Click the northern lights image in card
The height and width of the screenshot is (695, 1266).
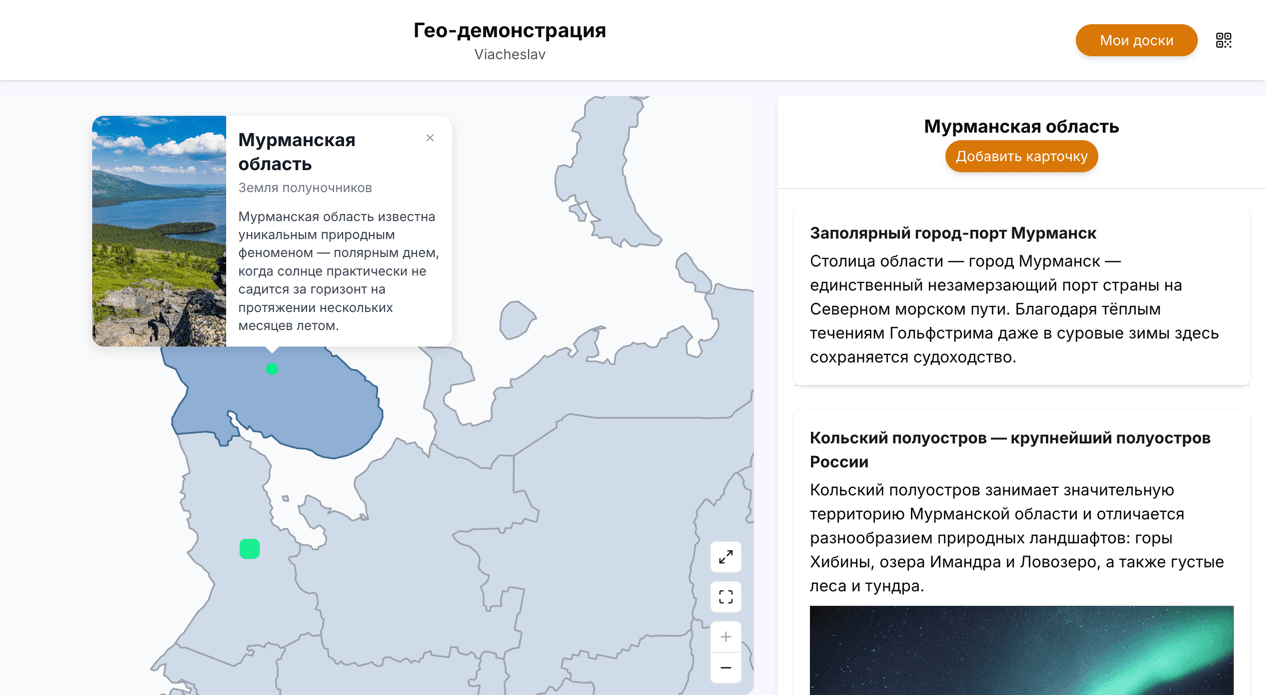(x=1021, y=650)
